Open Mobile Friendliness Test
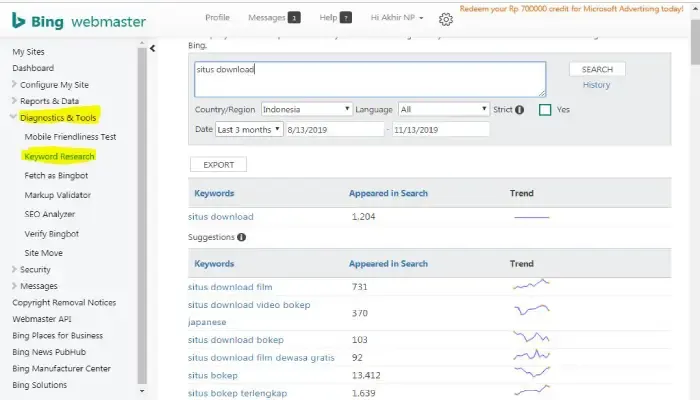The image size is (700, 400). click(70, 137)
